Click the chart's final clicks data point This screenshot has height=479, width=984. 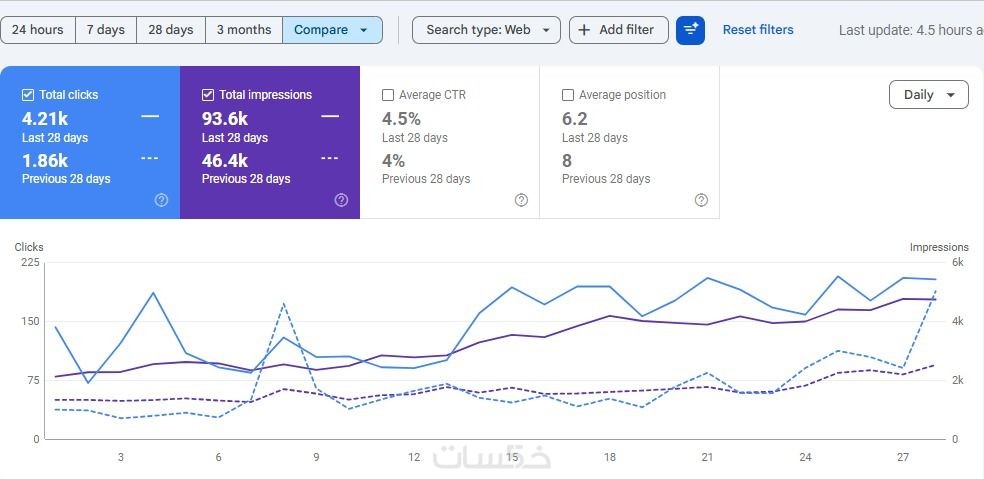click(x=935, y=279)
